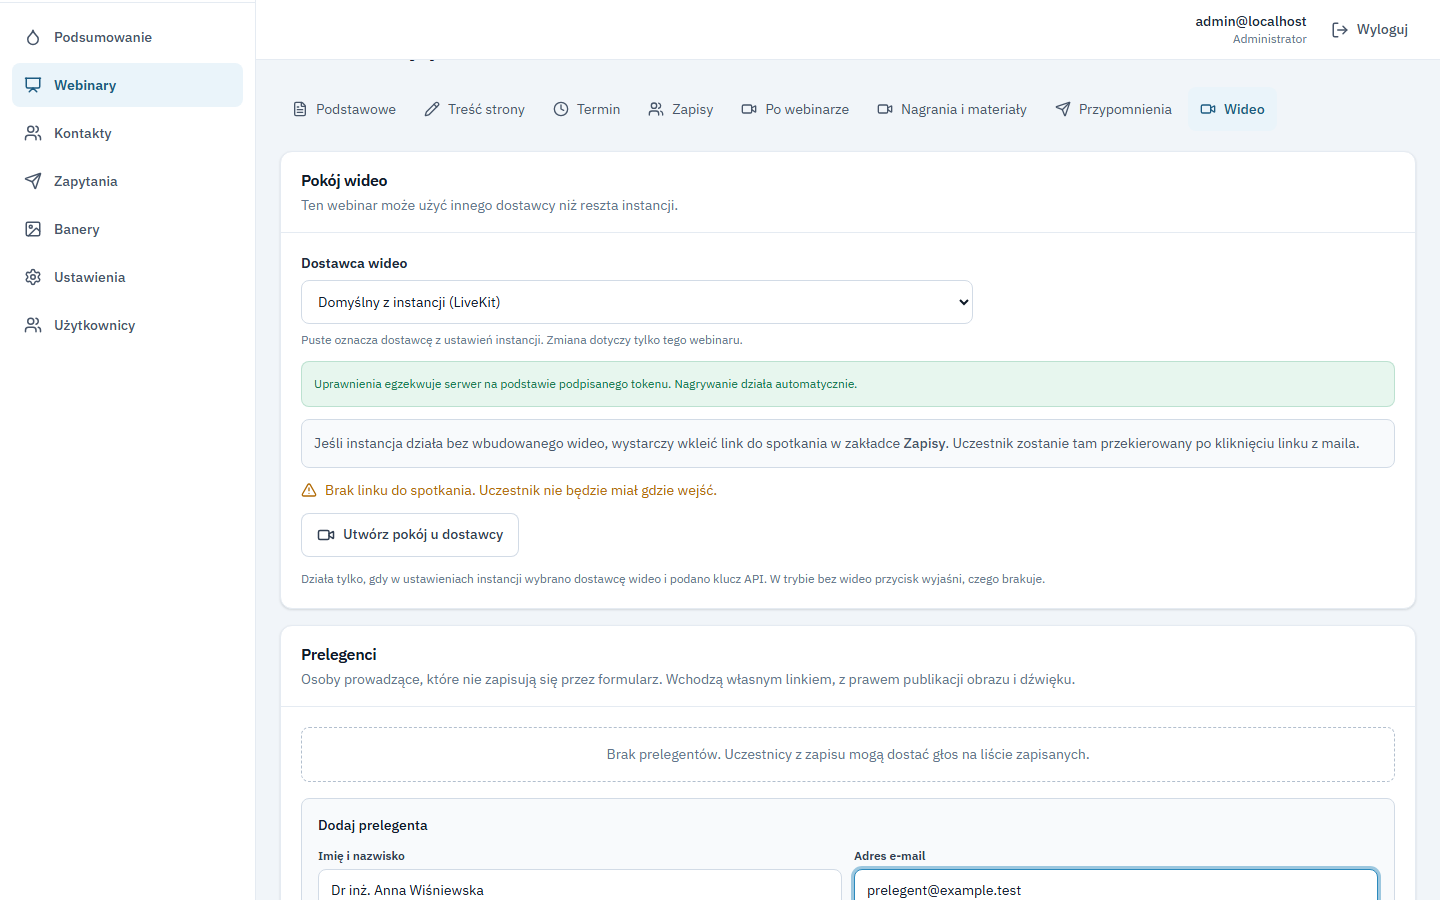Click the Użytkownicy users icon
The width and height of the screenshot is (1440, 900).
click(33, 325)
